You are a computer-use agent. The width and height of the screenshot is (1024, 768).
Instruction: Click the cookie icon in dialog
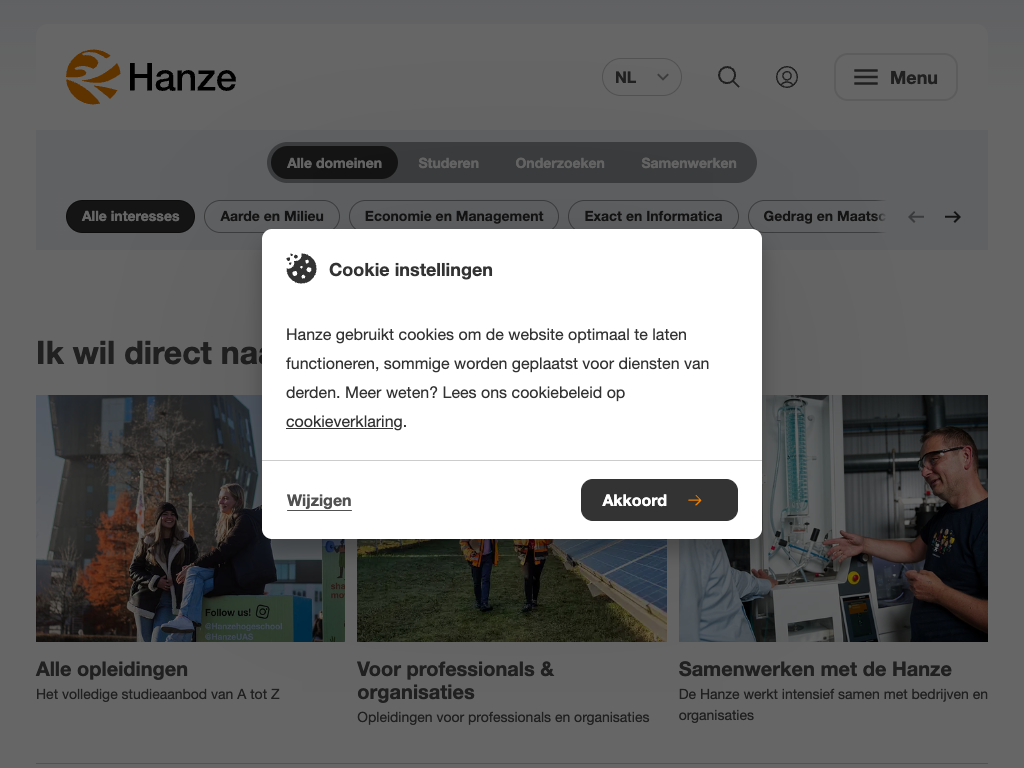click(x=301, y=269)
